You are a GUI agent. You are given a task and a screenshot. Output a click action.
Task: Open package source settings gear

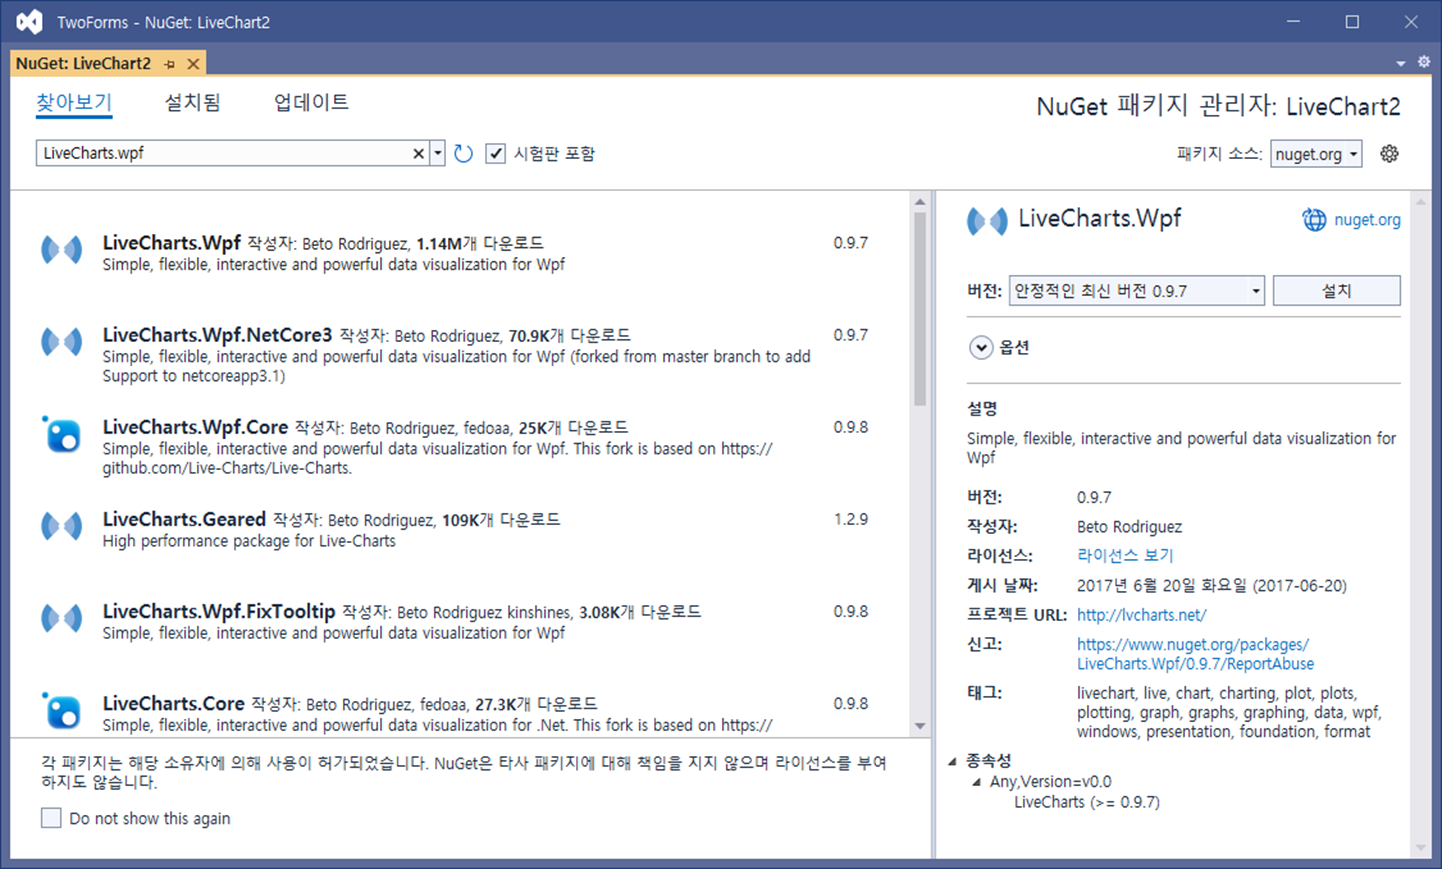[x=1389, y=154]
